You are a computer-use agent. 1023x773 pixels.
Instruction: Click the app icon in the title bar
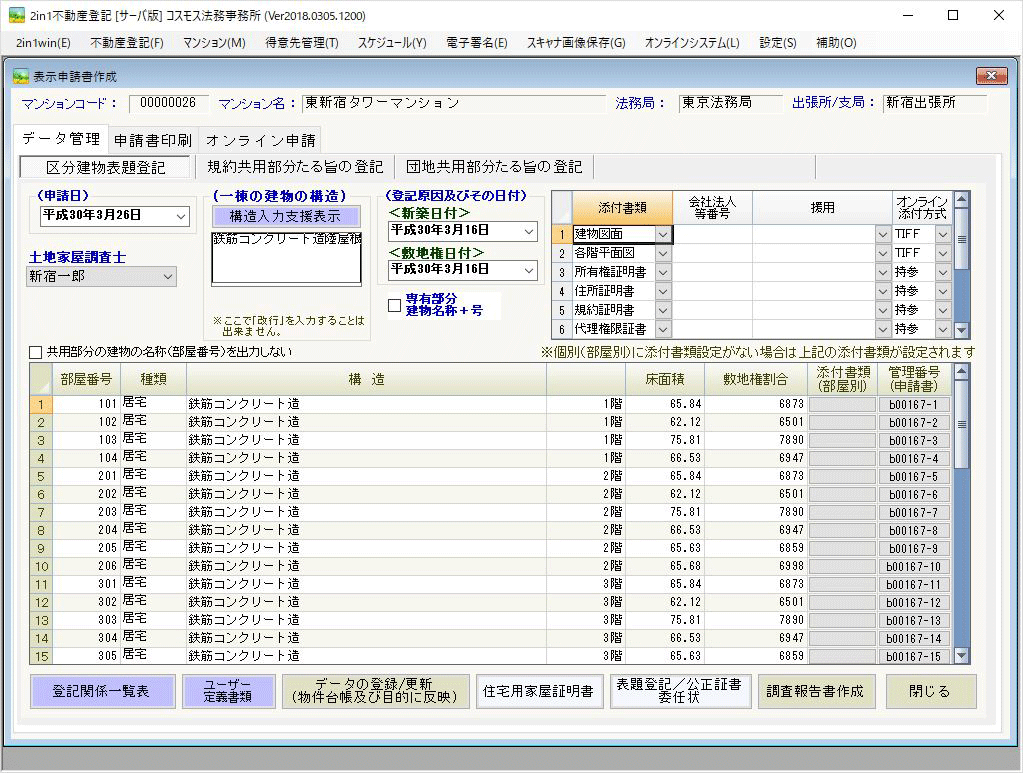(x=16, y=16)
